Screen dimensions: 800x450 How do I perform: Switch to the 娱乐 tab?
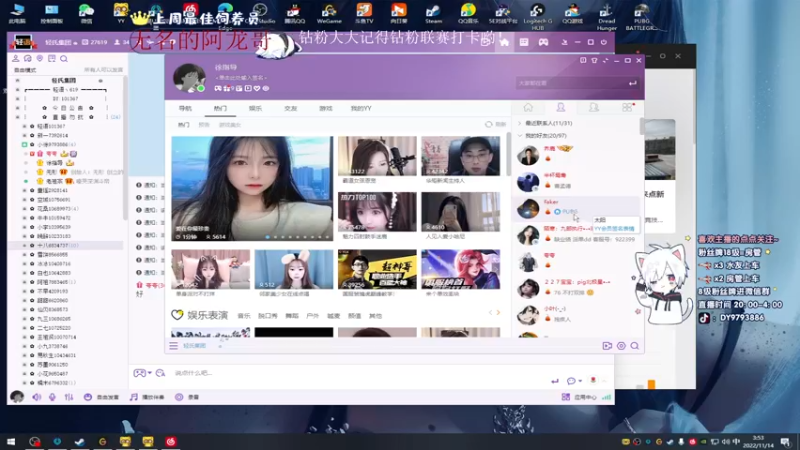pos(255,109)
